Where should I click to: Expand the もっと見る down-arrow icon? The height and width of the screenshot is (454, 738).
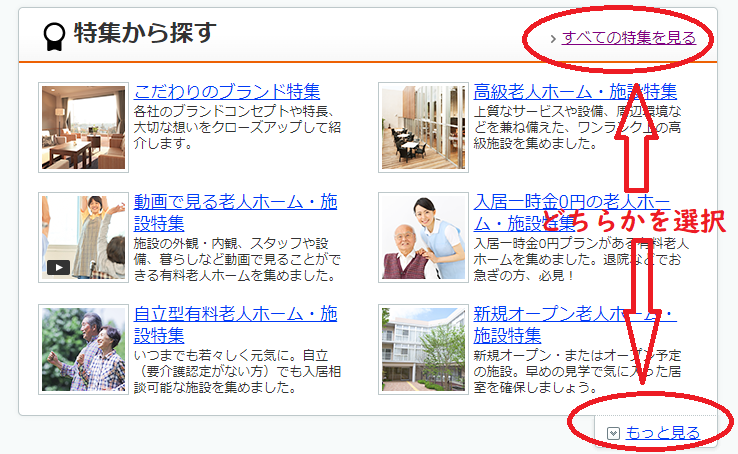pos(613,433)
